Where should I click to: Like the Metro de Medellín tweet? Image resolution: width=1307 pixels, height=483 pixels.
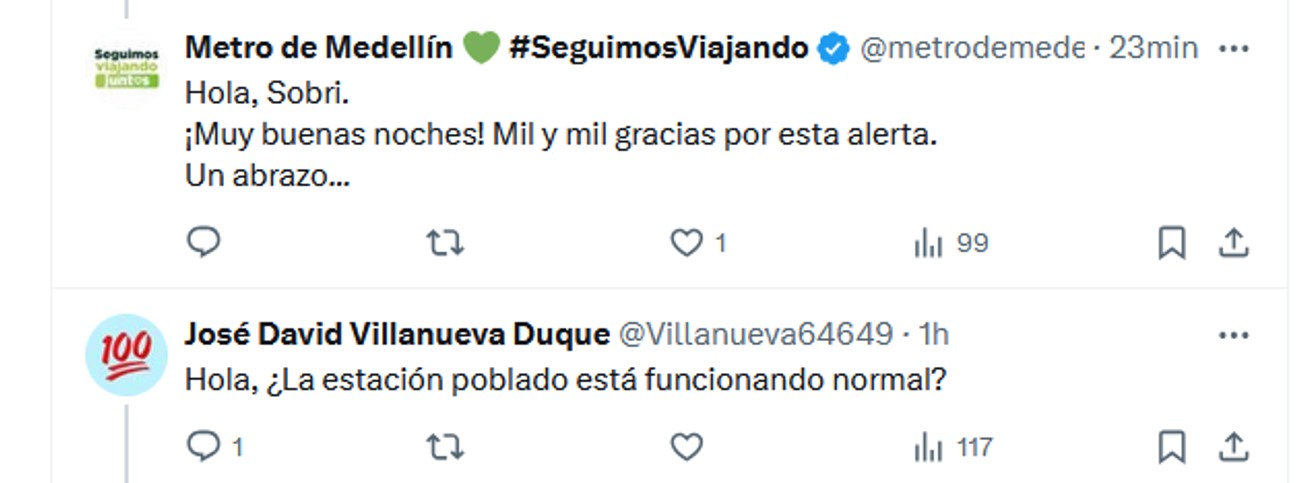point(686,243)
